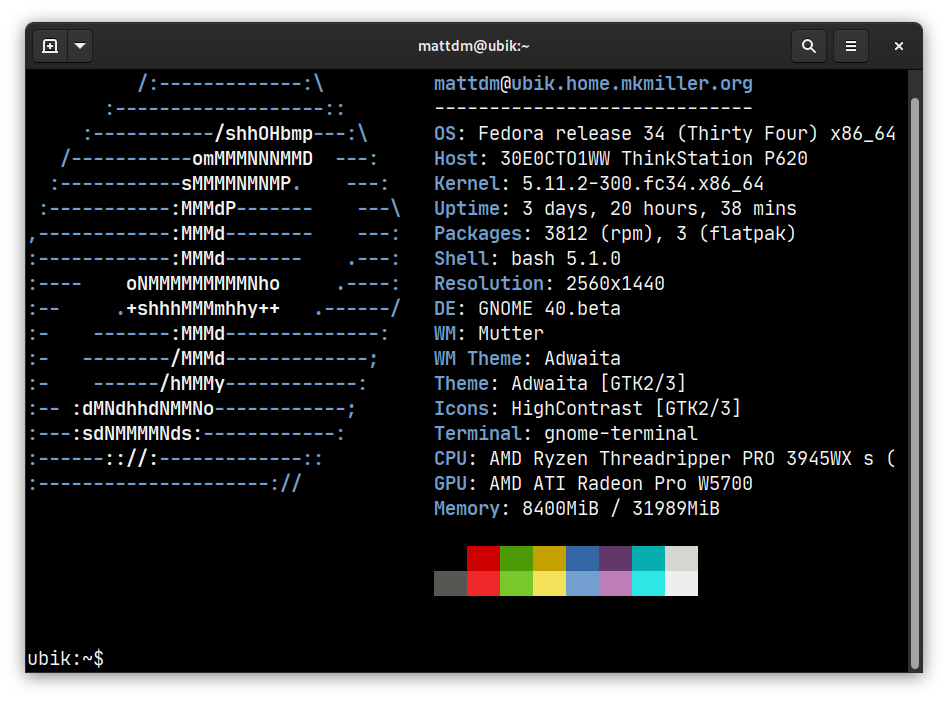Click the Terminal gnome-terminal line
948x701 pixels.
point(565,434)
